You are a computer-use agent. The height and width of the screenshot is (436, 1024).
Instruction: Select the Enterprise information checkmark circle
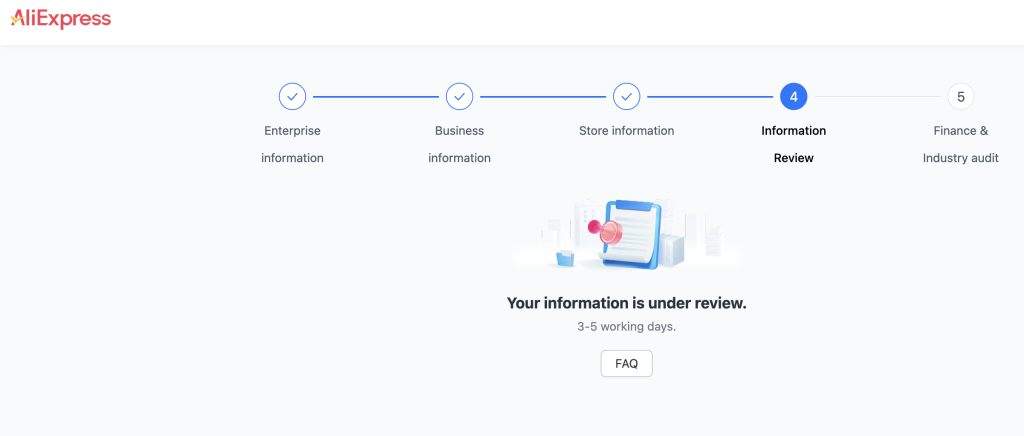(293, 97)
